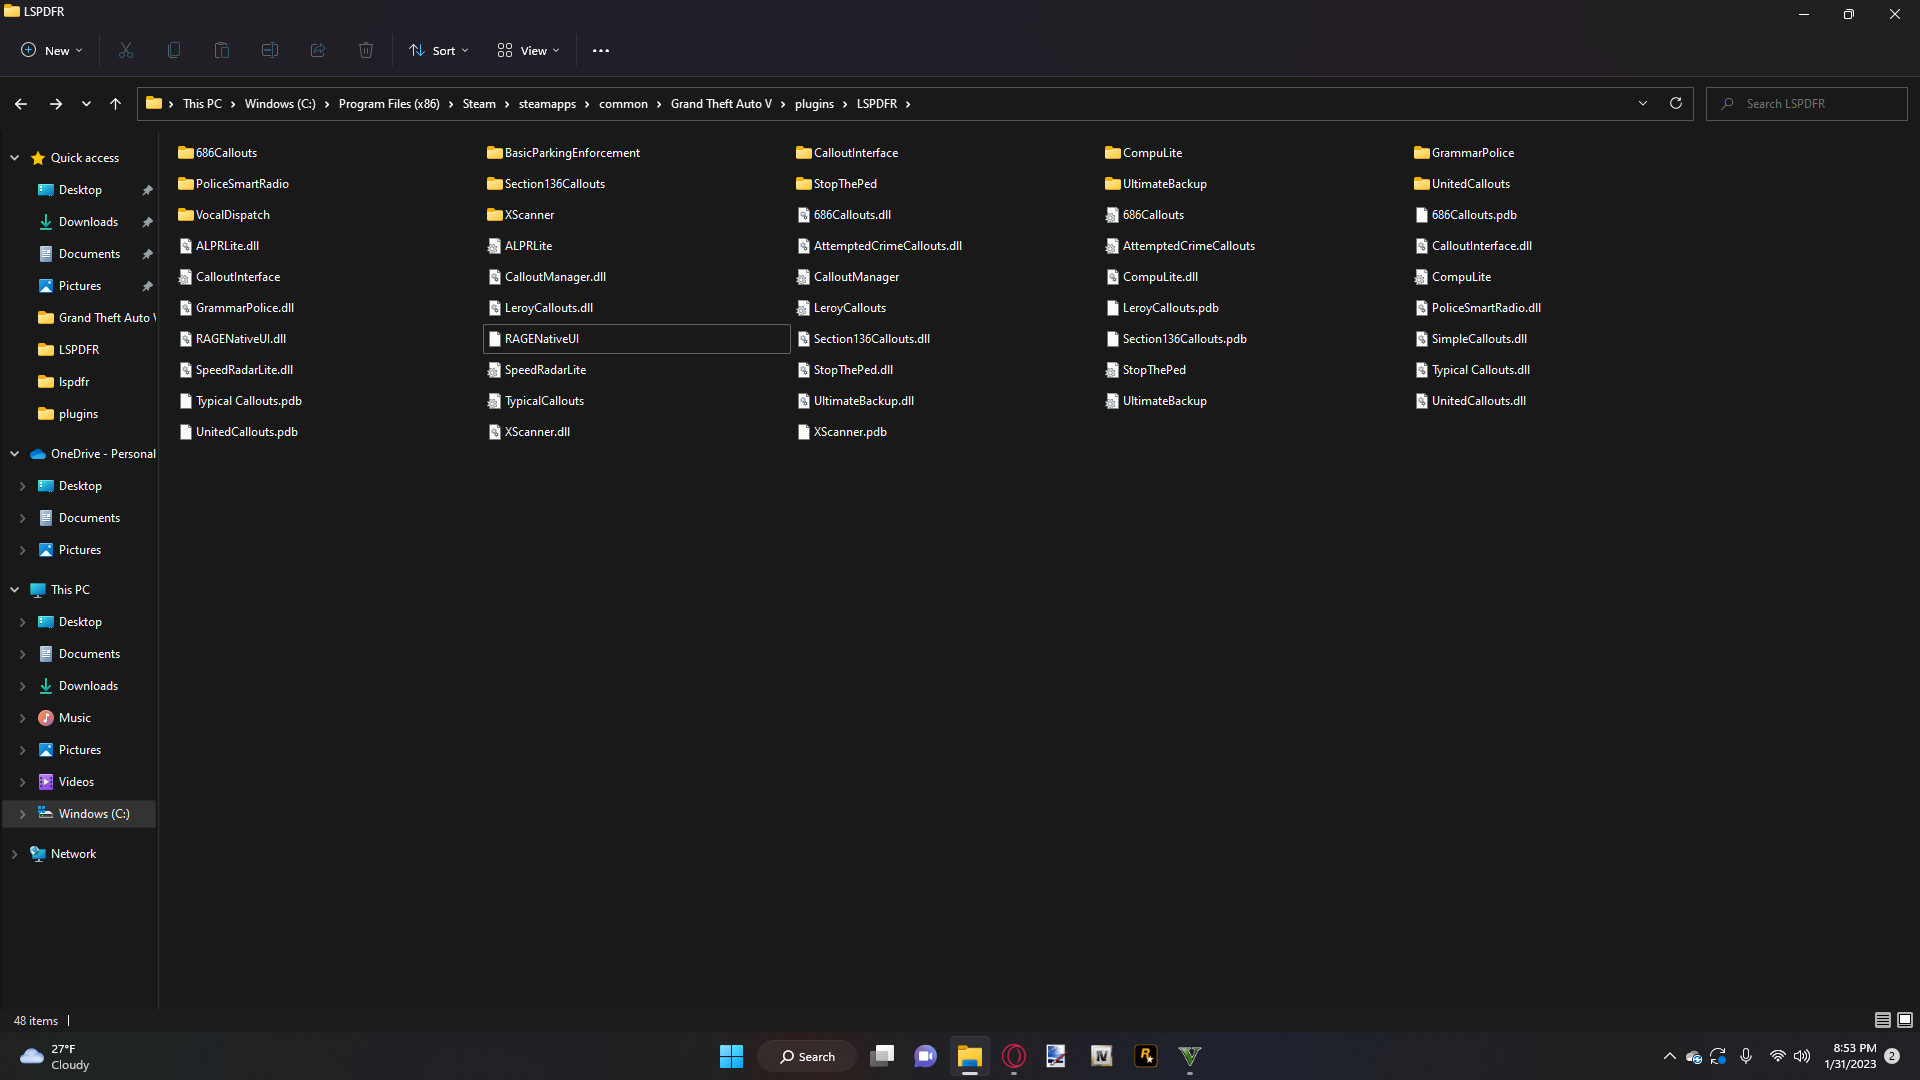Click the Grand Theft Auto V breadcrumb
Viewport: 1920px width, 1080px height.
coord(721,104)
